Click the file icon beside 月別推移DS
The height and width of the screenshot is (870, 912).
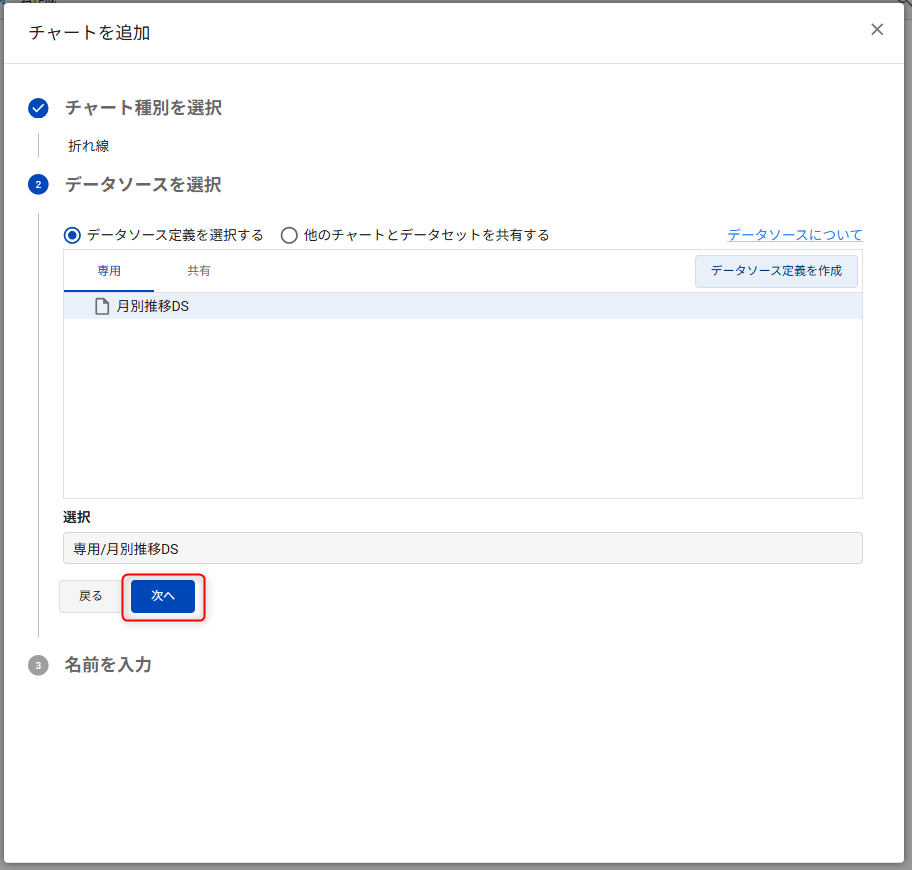tap(102, 306)
